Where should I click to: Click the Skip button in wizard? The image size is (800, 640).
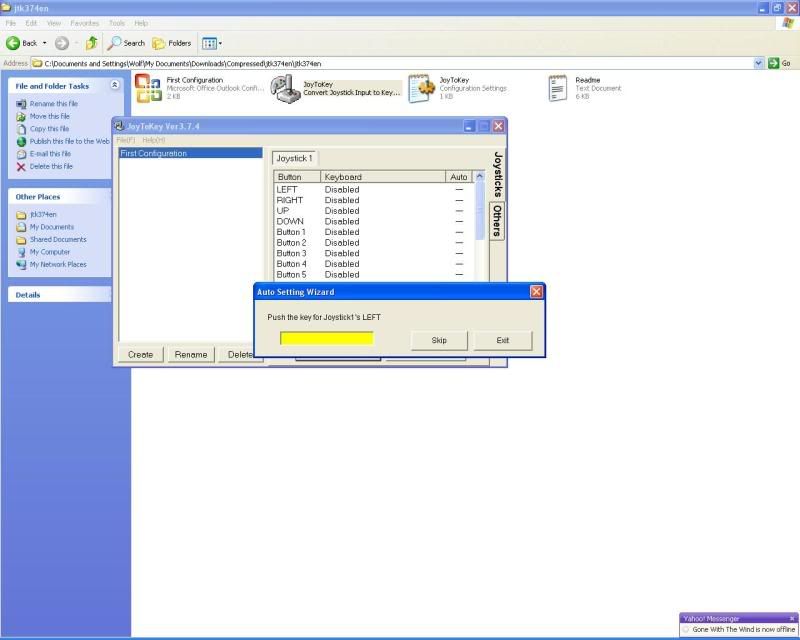[x=439, y=340]
